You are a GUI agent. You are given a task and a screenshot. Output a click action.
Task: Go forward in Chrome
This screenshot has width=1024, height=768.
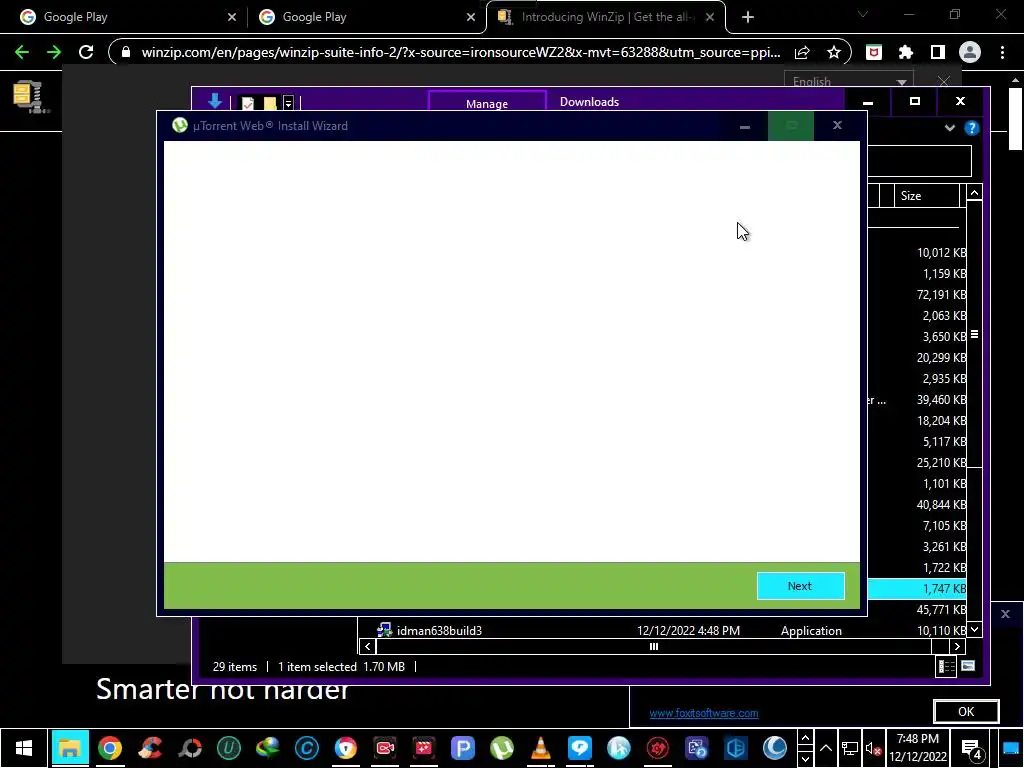click(54, 52)
